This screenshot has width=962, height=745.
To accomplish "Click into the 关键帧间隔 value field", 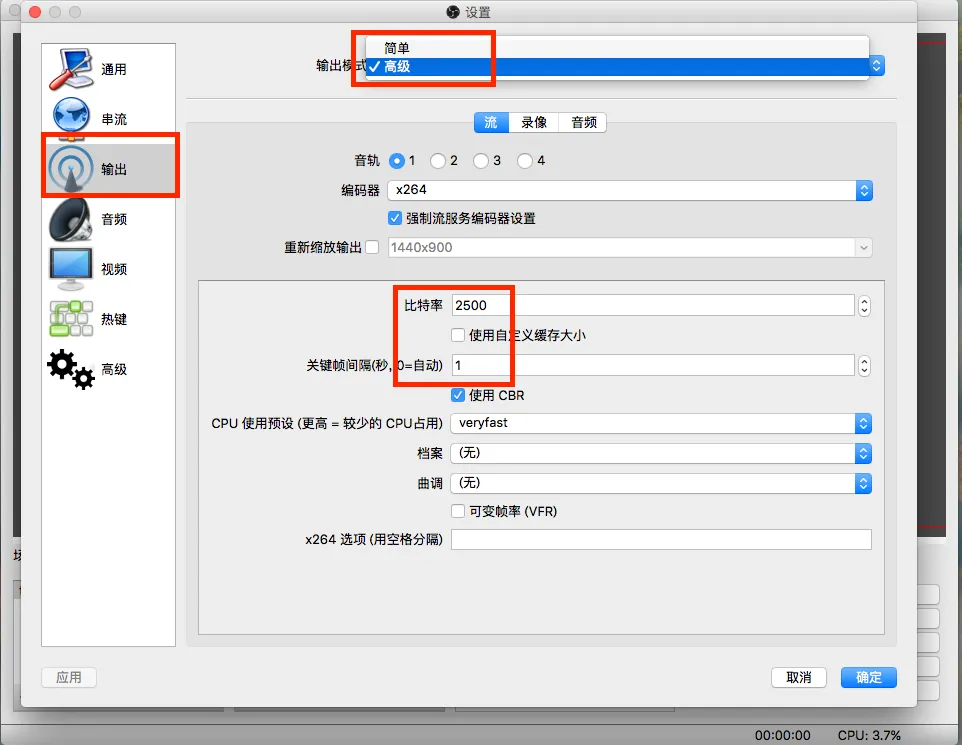I will pyautogui.click(x=653, y=366).
